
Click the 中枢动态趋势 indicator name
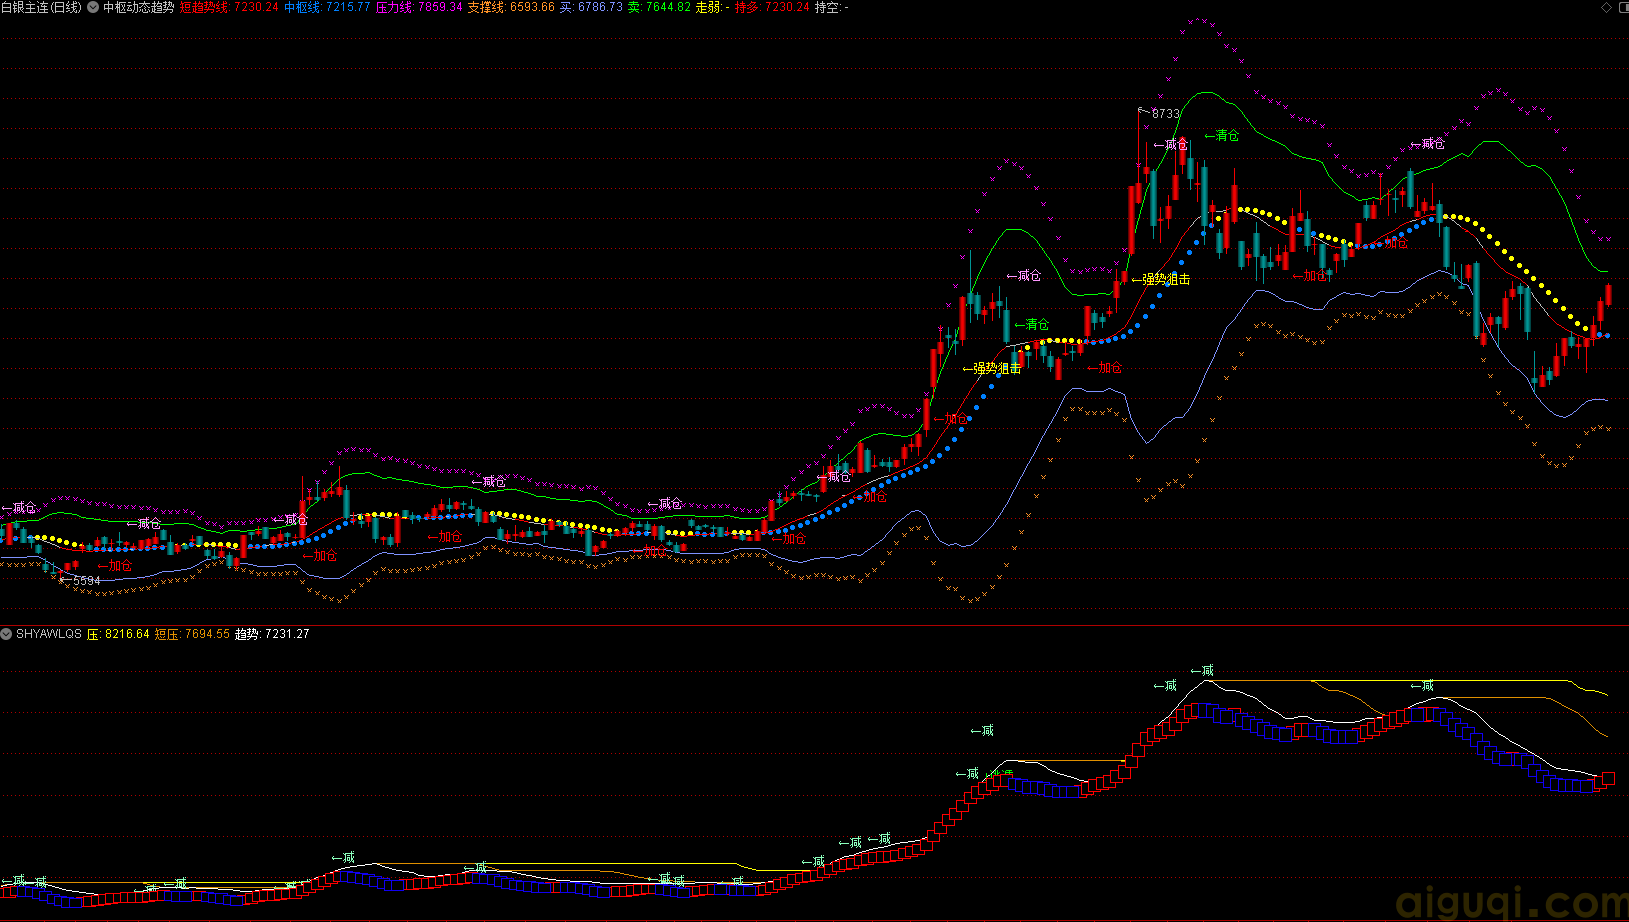pyautogui.click(x=138, y=7)
